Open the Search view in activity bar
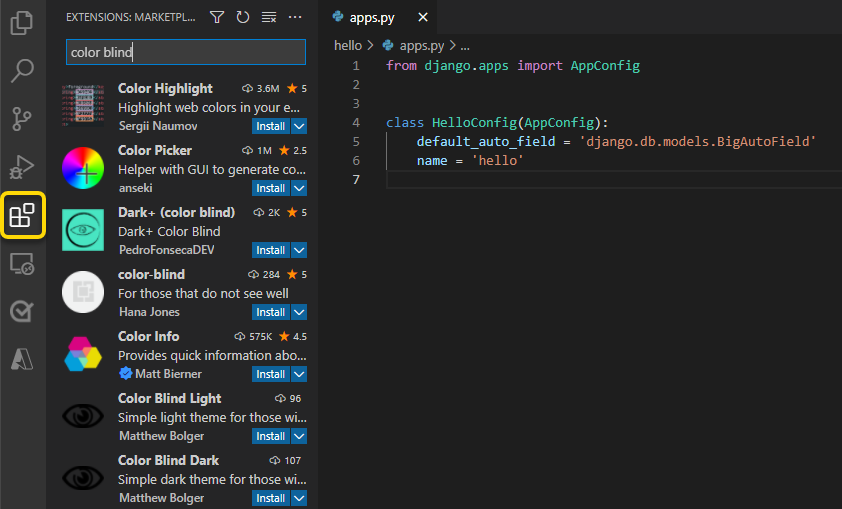 [22, 71]
